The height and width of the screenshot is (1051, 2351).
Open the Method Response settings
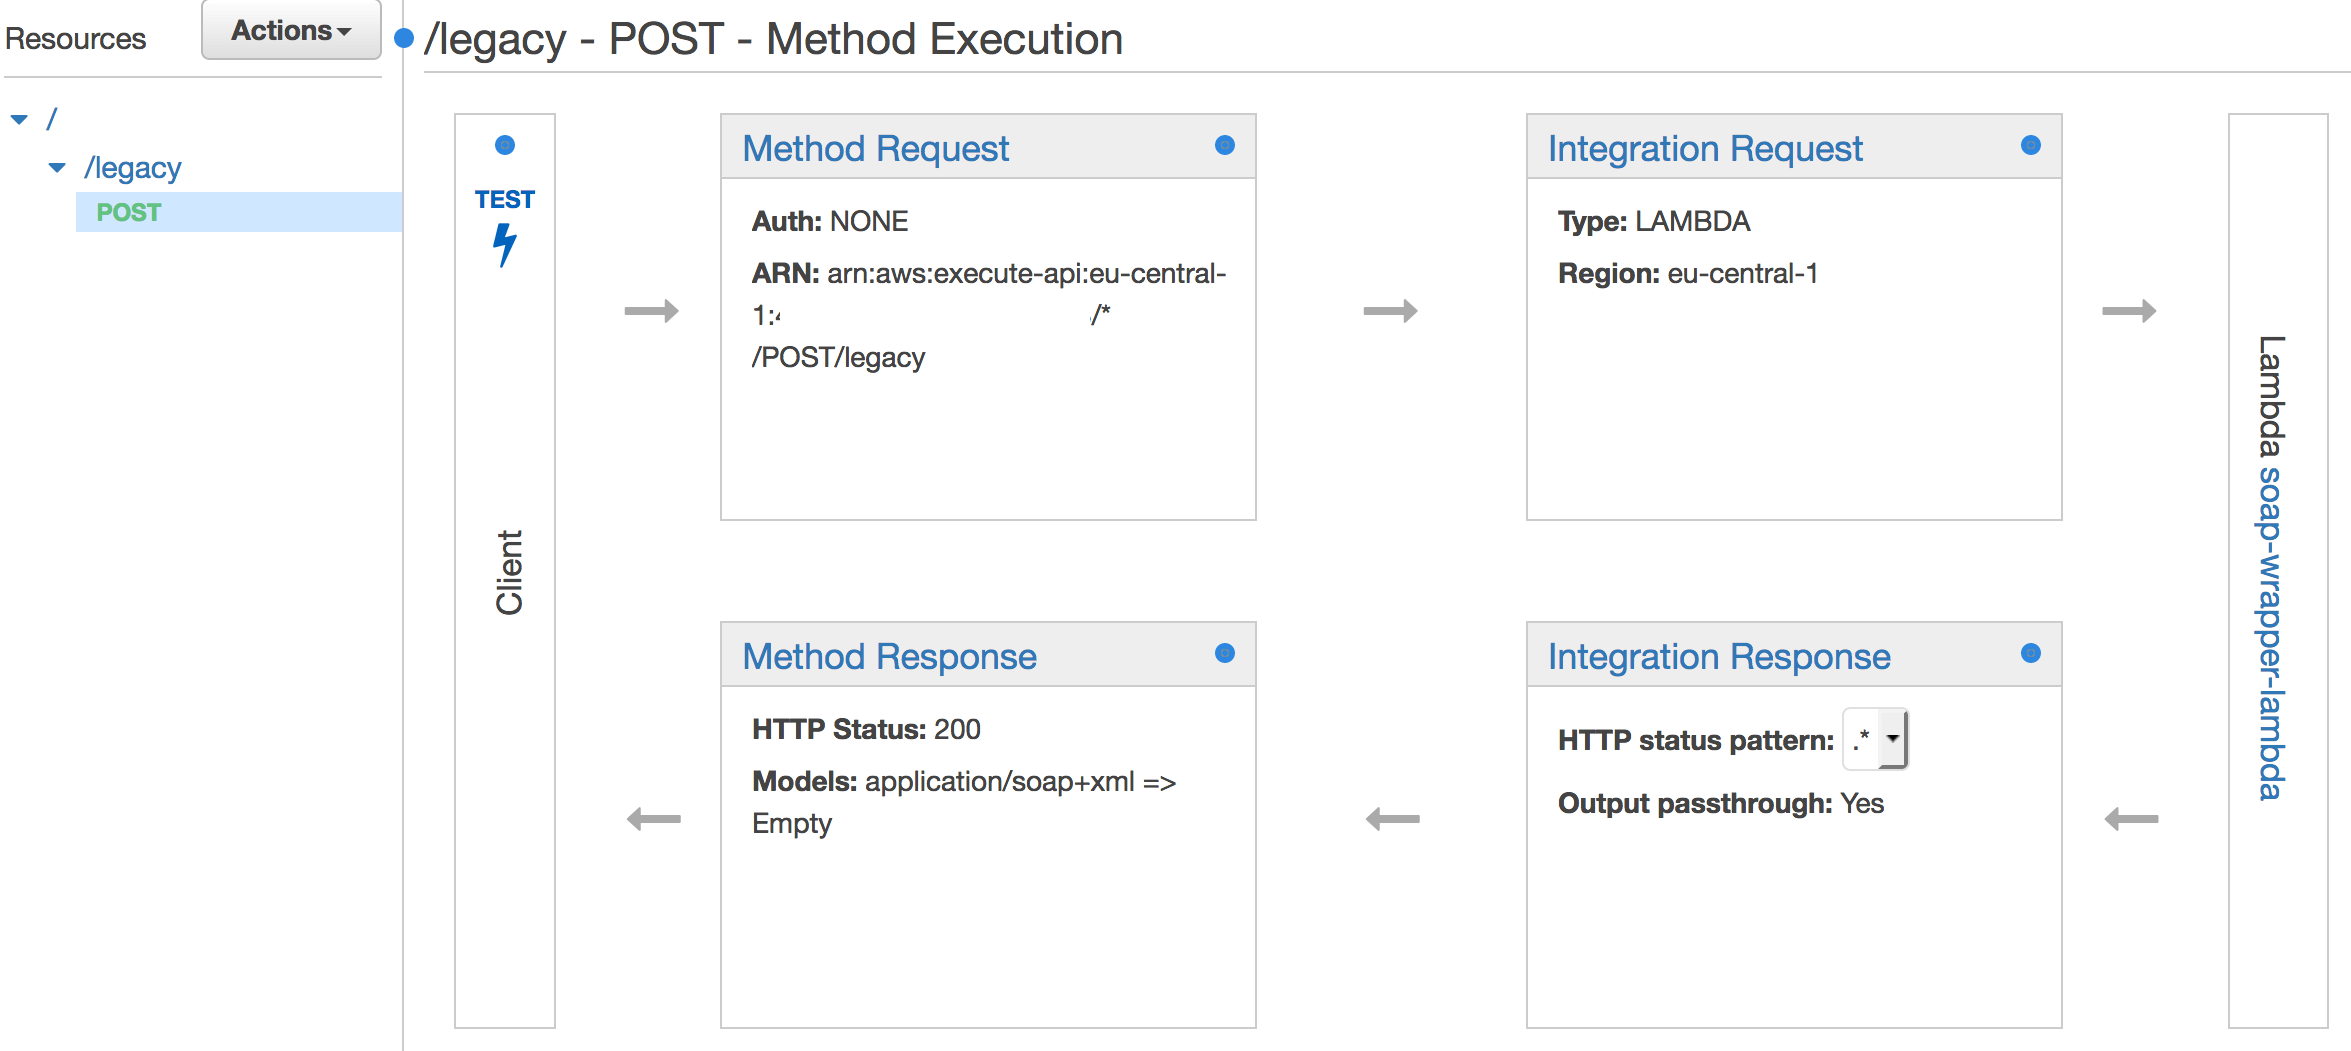(x=889, y=657)
